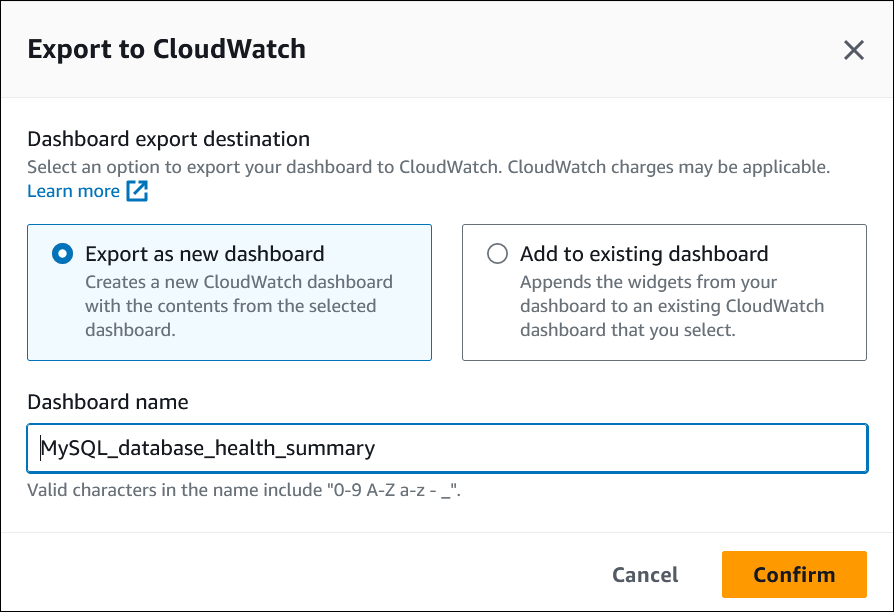Click the external link icon beside Learn more
The height and width of the screenshot is (612, 894).
coord(137,191)
